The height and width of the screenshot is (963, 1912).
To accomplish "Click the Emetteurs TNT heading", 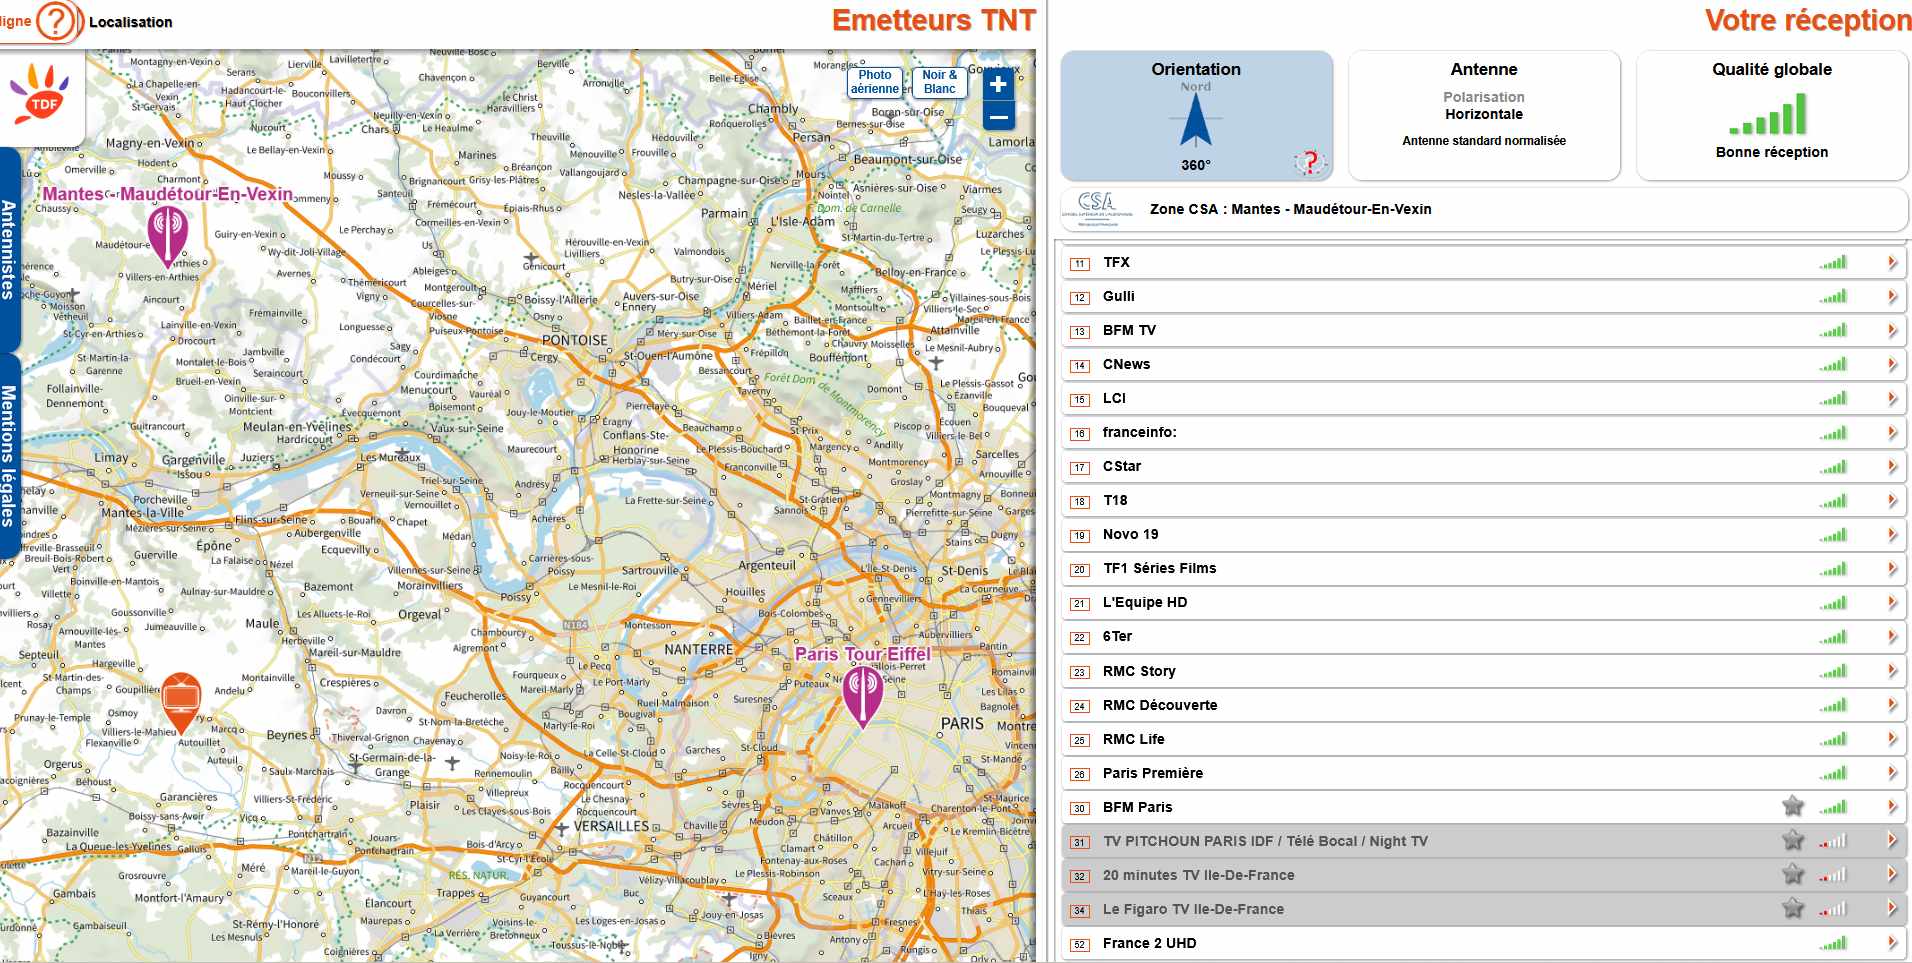I will point(933,20).
